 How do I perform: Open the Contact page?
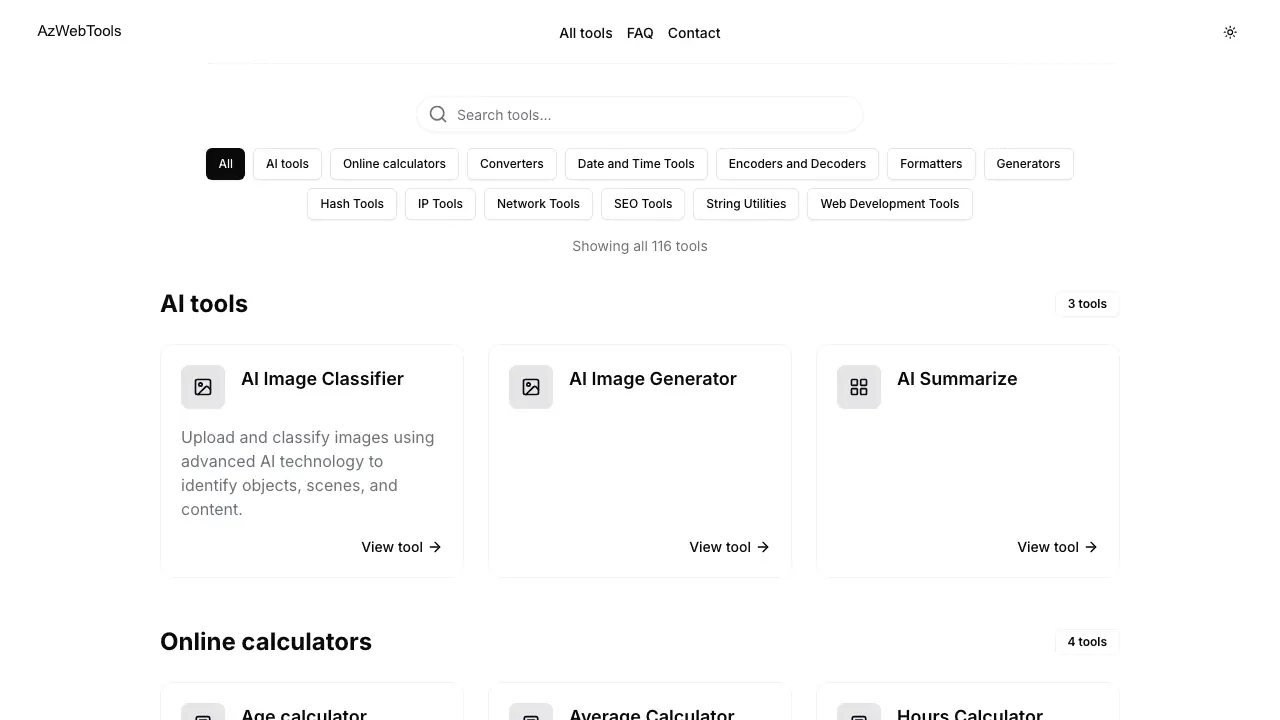tap(694, 32)
